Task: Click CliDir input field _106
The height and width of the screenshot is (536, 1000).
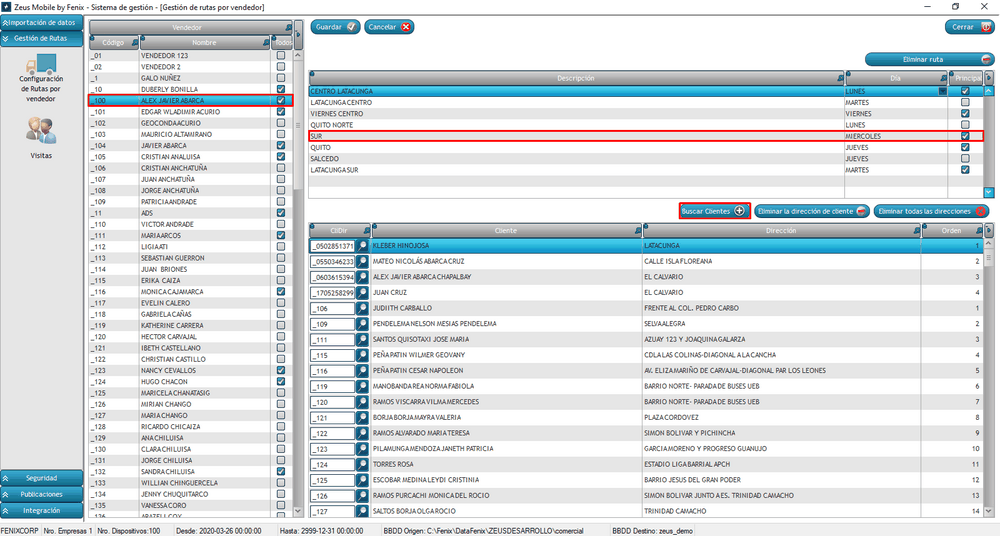Action: point(332,309)
